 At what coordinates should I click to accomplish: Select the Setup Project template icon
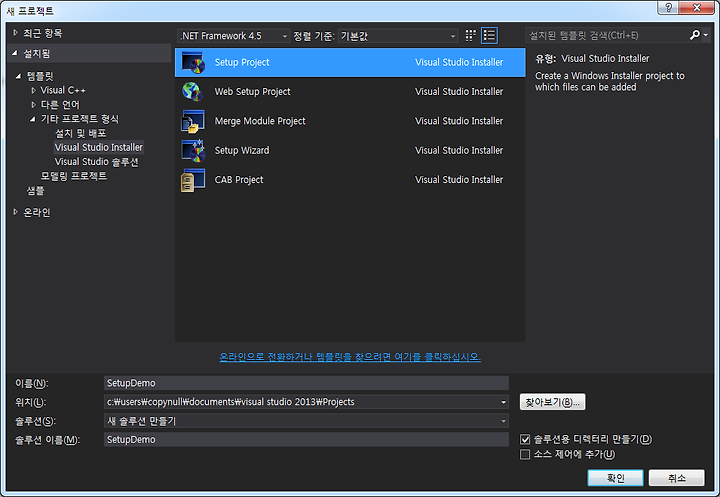click(193, 62)
